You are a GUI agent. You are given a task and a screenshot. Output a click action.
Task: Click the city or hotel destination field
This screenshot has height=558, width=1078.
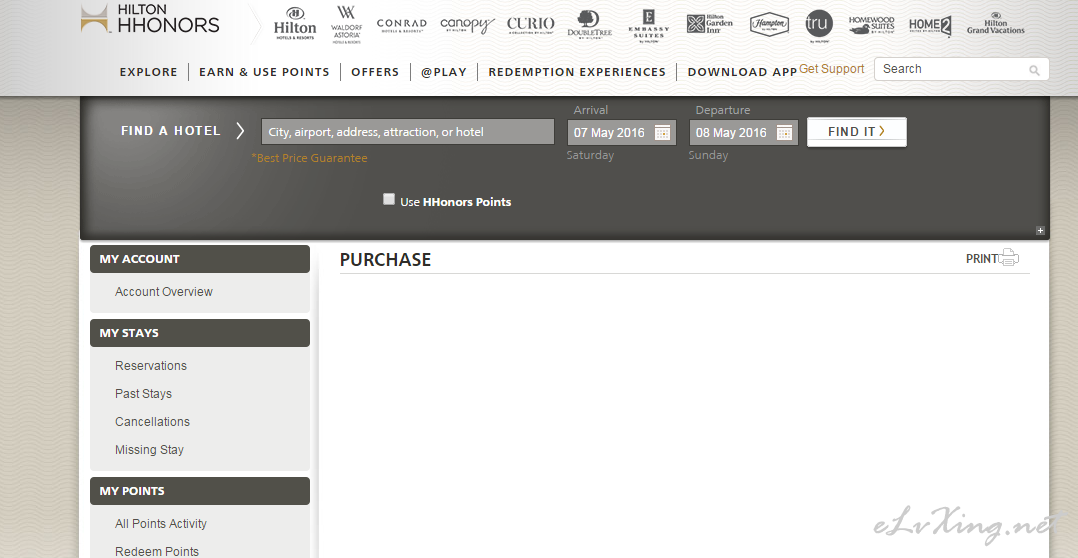(x=408, y=132)
